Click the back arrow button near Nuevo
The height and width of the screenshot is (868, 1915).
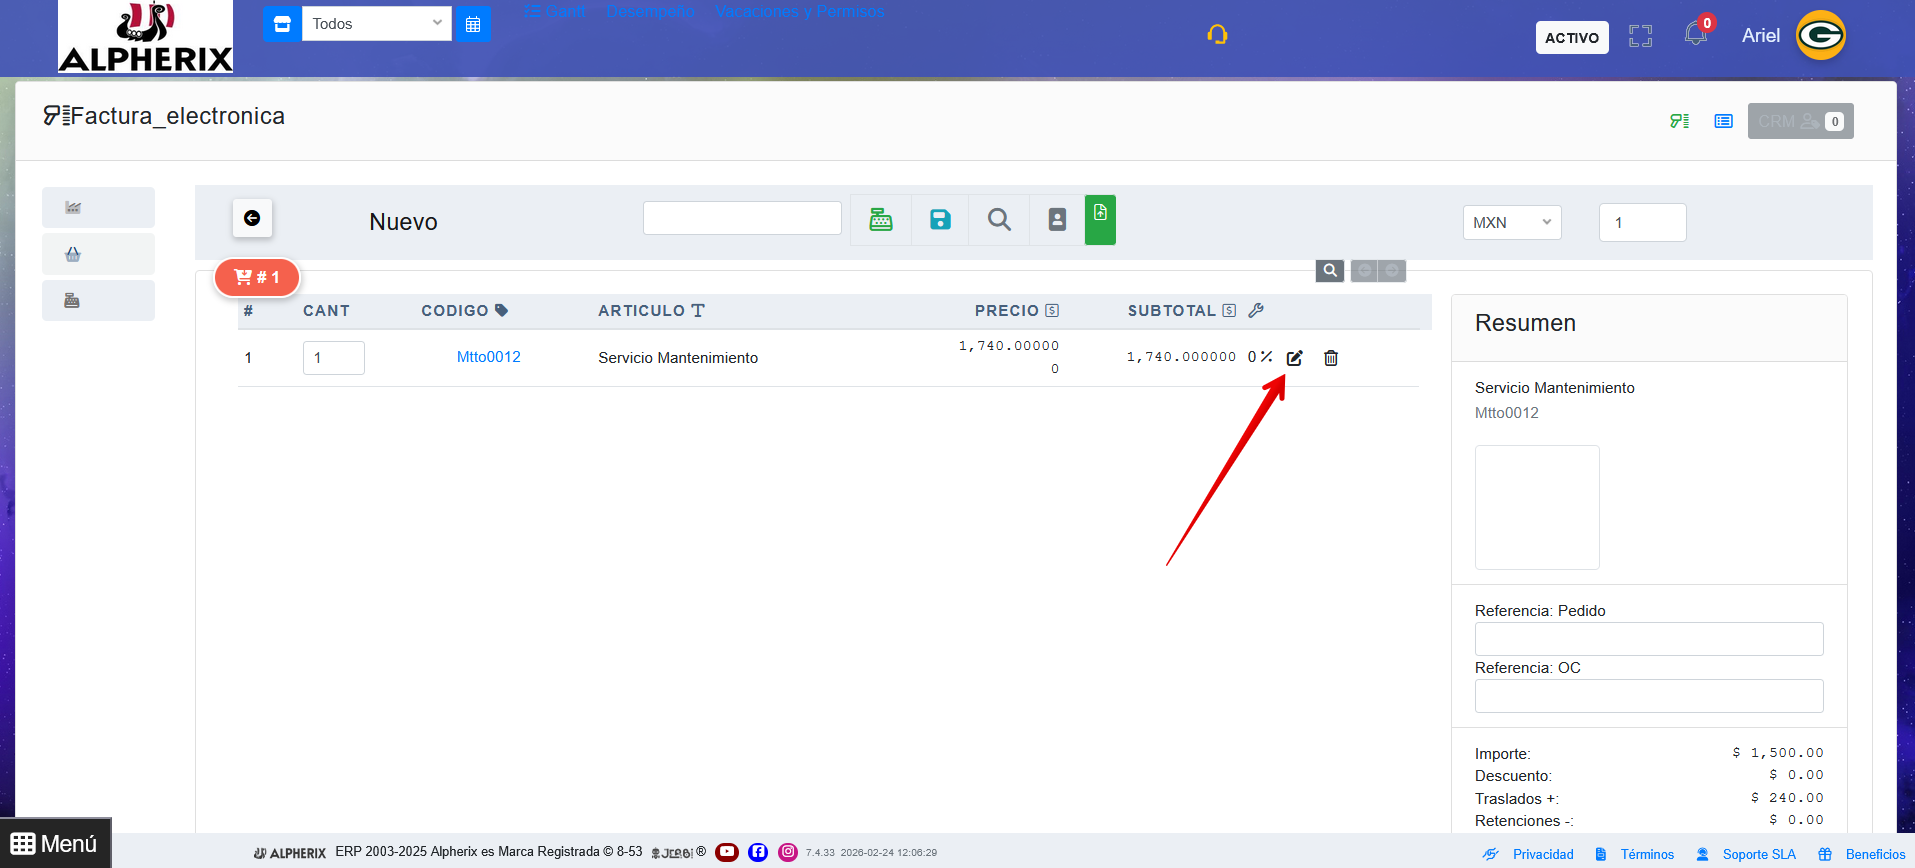point(252,218)
